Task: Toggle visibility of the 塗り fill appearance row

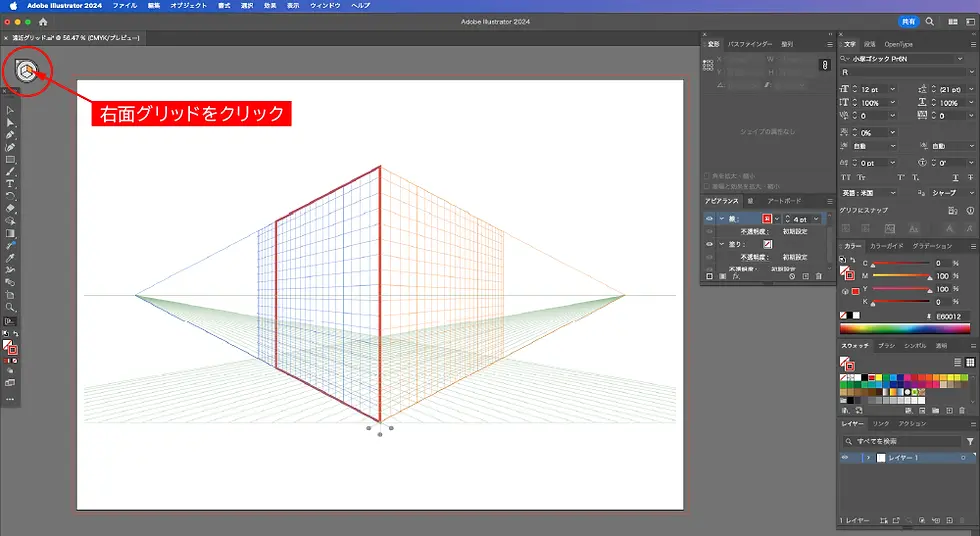Action: point(710,243)
